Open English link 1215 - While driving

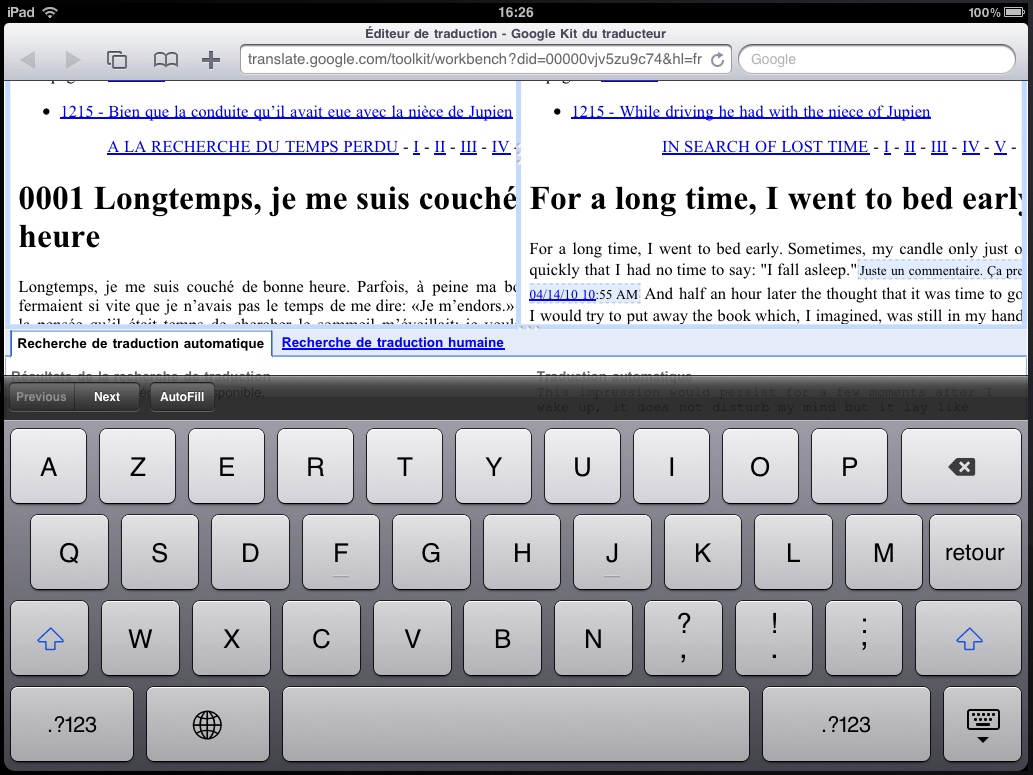[750, 112]
